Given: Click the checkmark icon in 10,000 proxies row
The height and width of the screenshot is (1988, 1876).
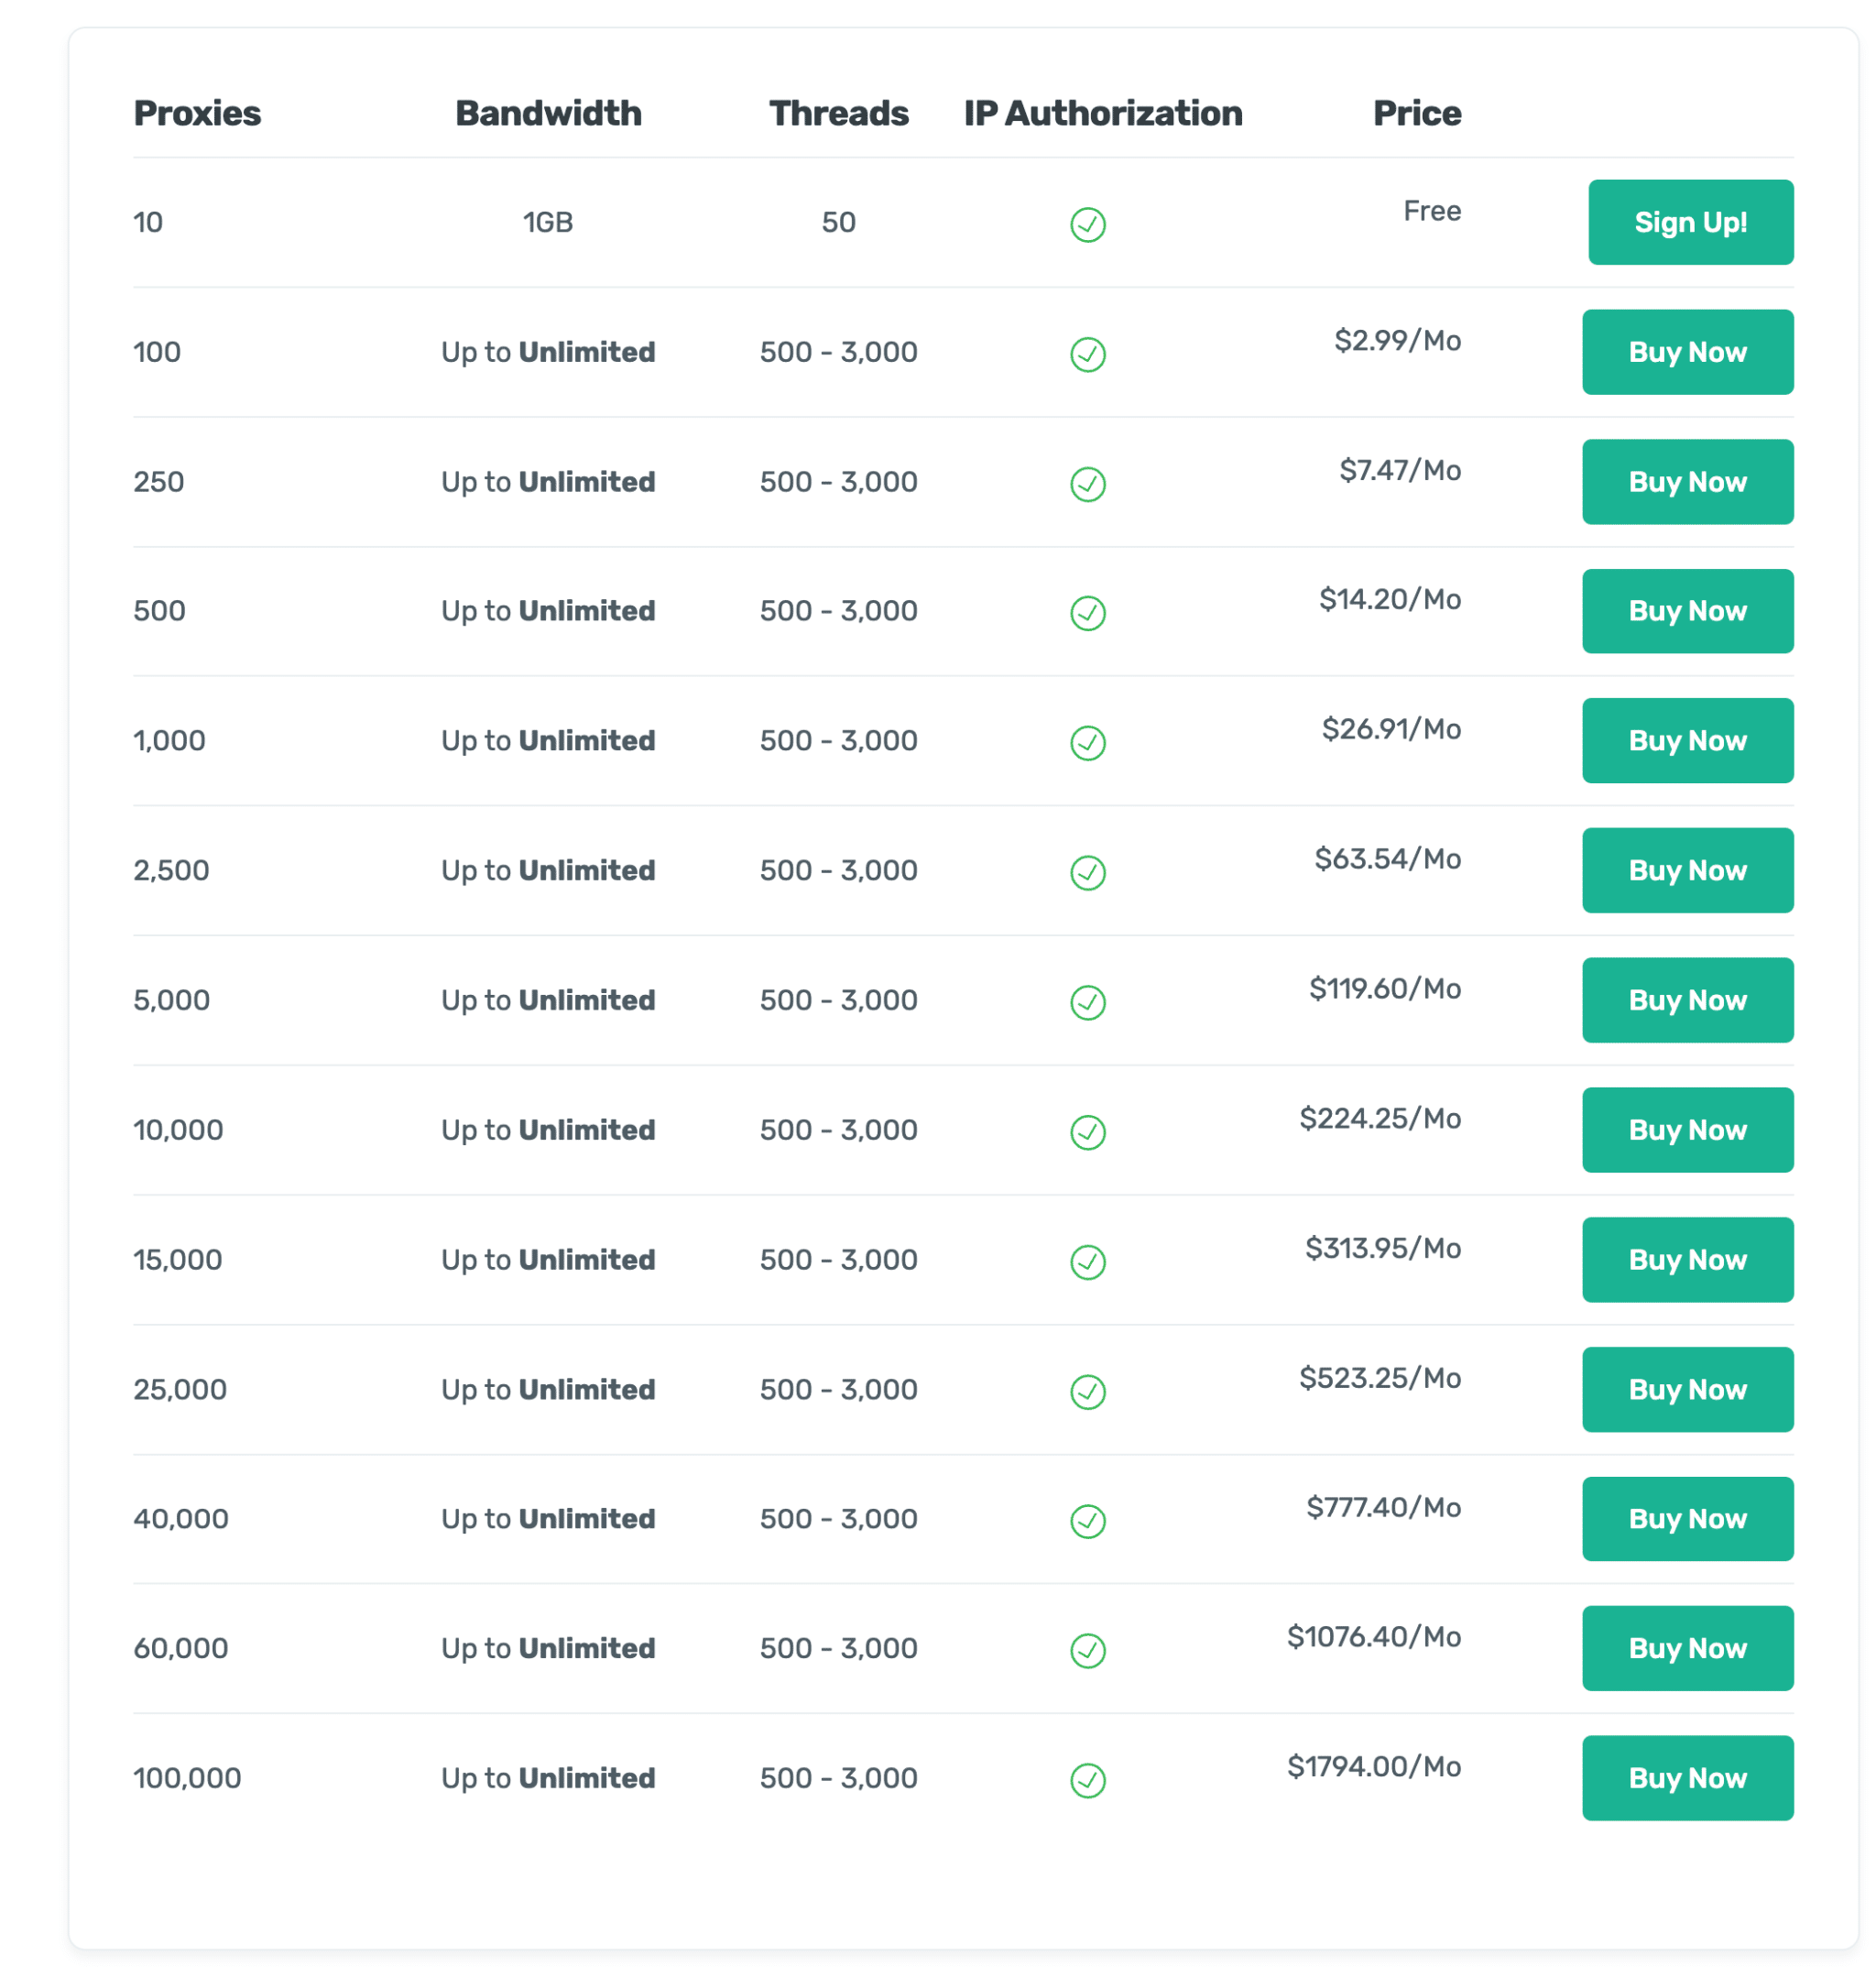Looking at the screenshot, I should point(1088,1132).
